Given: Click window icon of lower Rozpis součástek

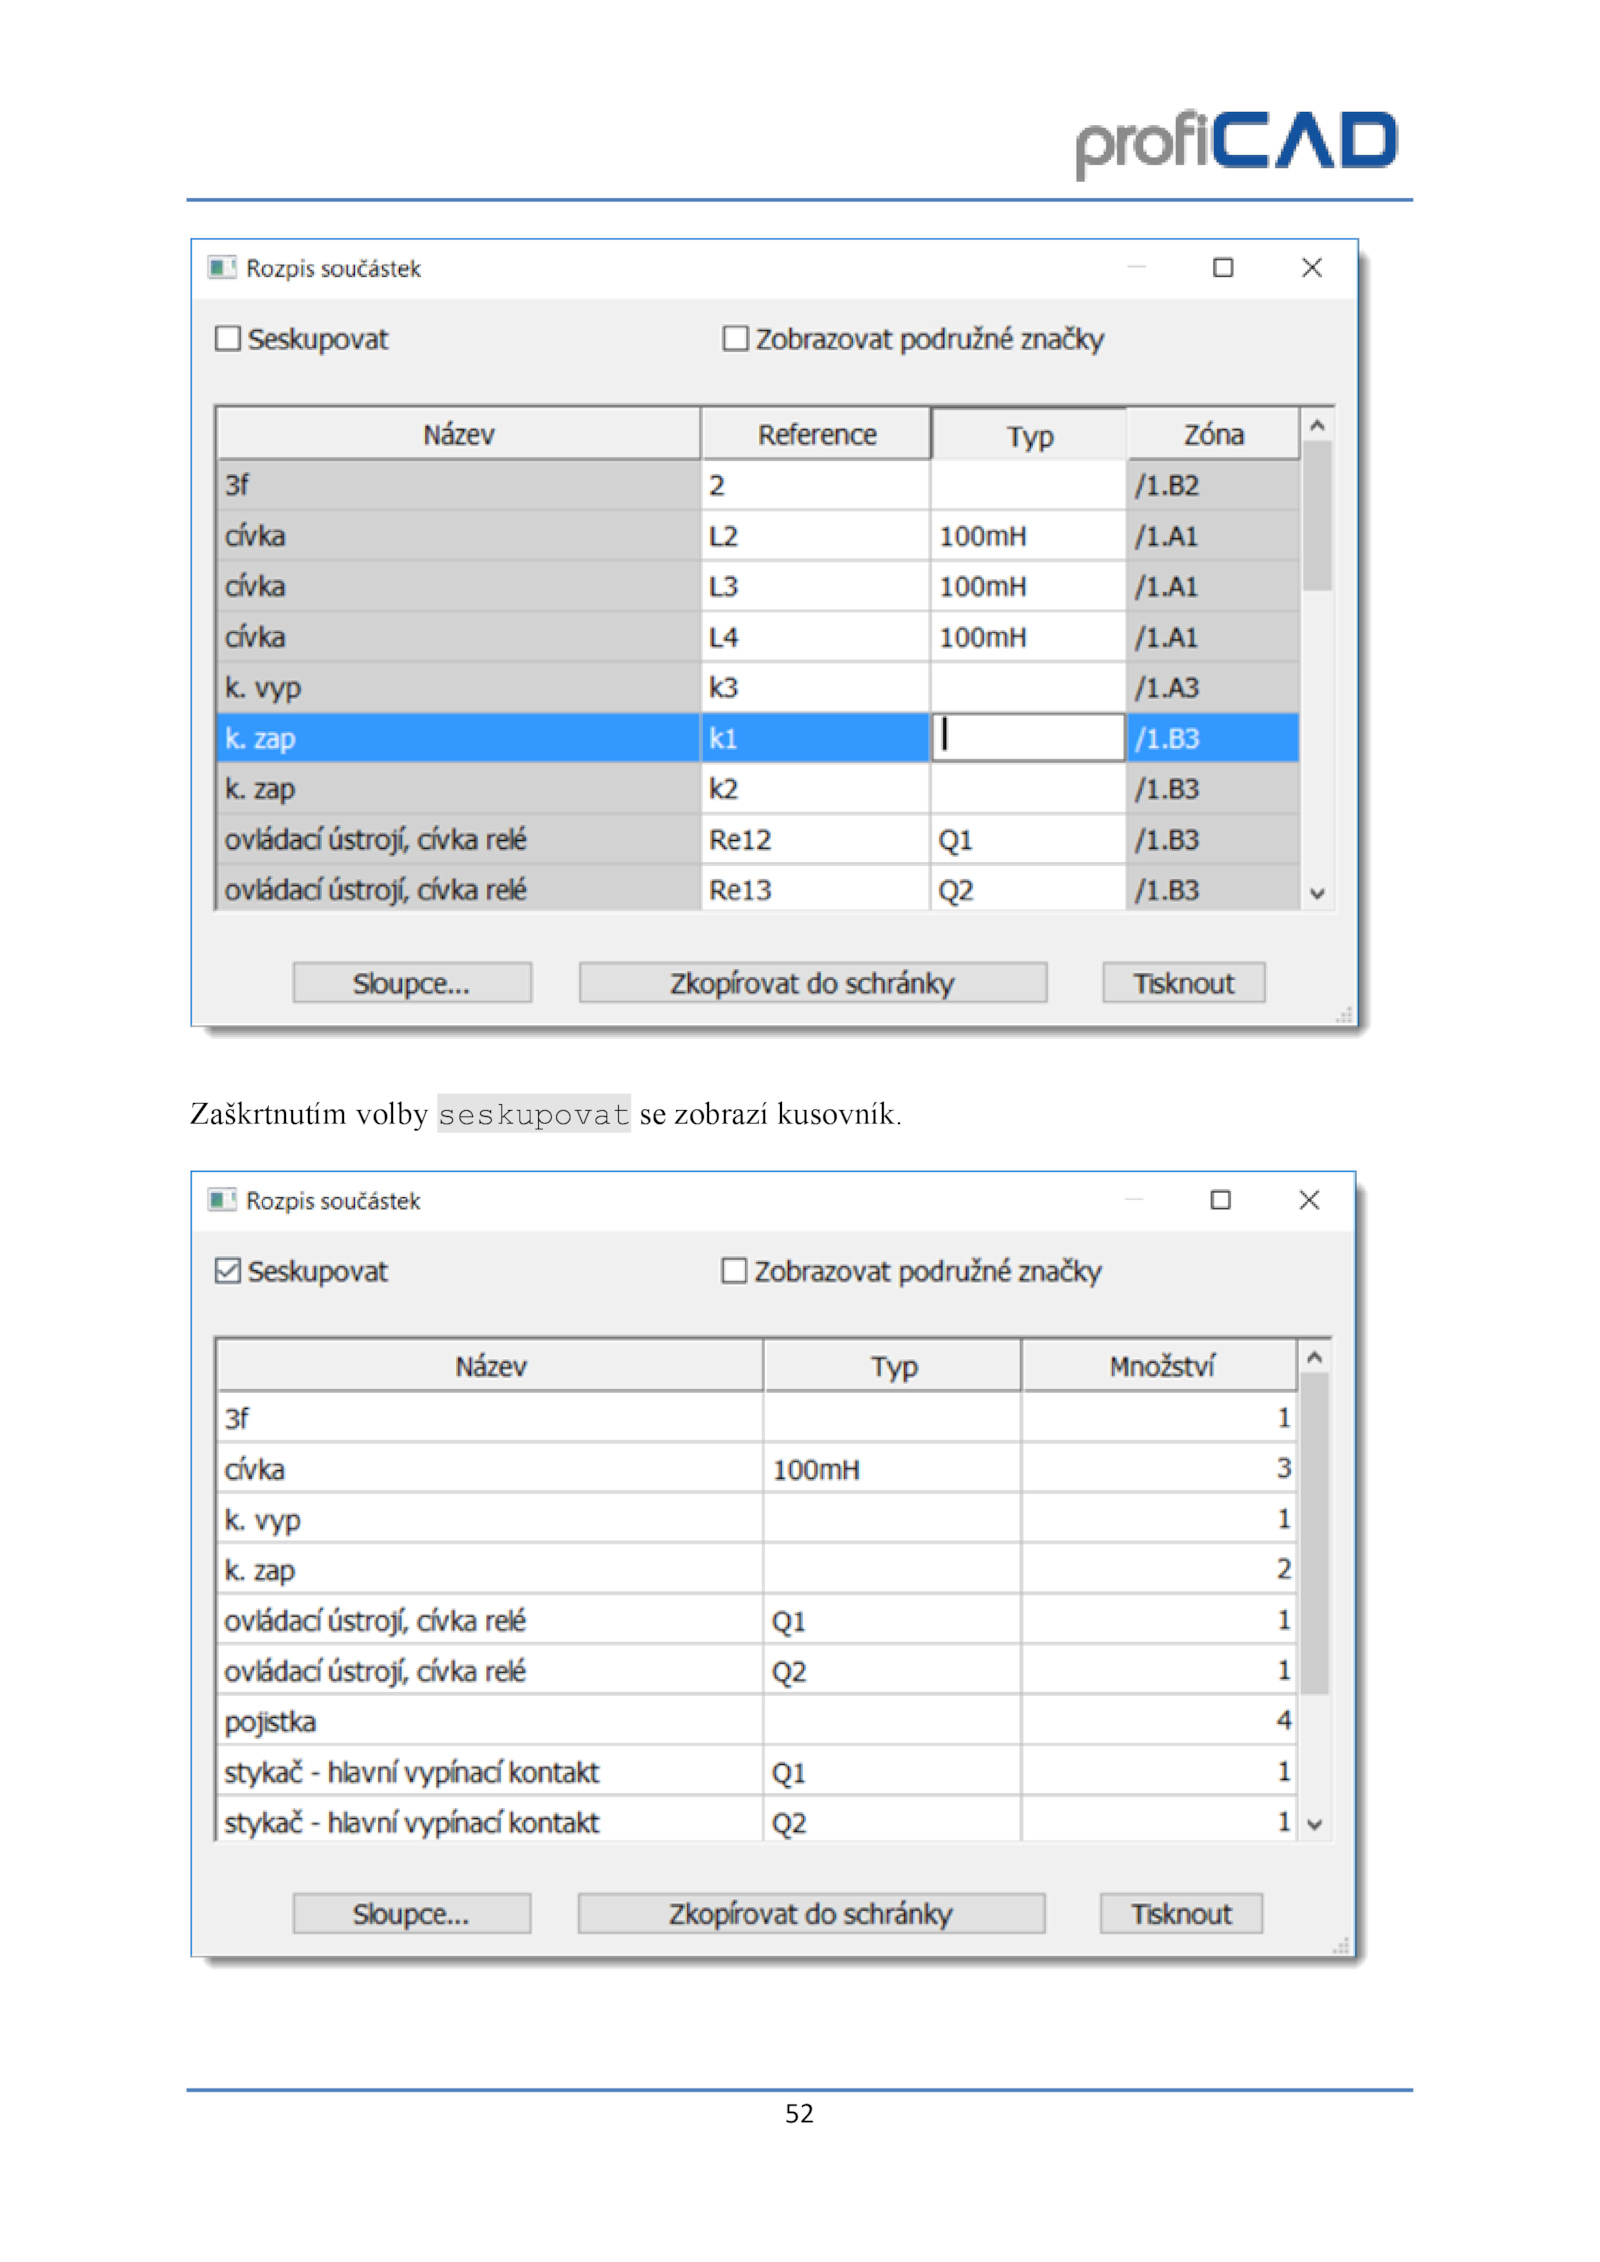Looking at the screenshot, I should (x=222, y=1200).
